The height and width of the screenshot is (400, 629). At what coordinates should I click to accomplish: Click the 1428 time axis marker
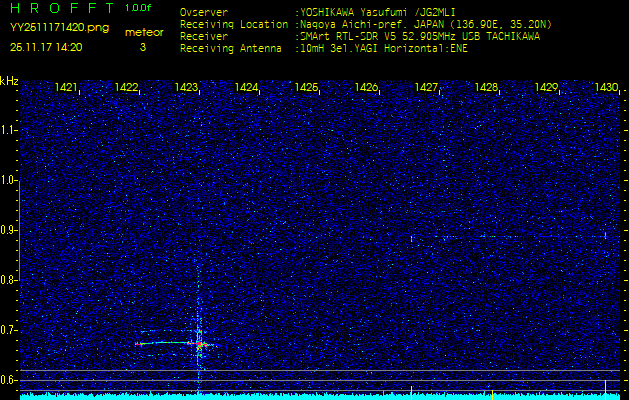point(486,88)
